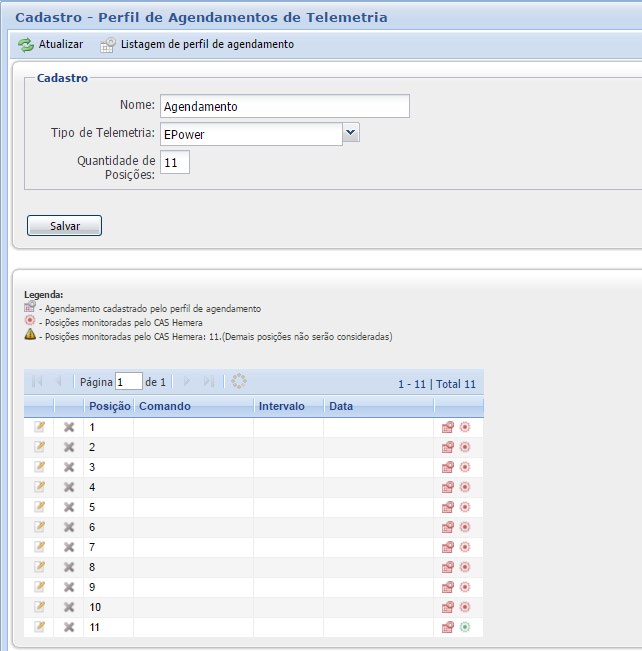Click the Quantidade de Posições field
The height and width of the screenshot is (651, 642).
(x=174, y=161)
